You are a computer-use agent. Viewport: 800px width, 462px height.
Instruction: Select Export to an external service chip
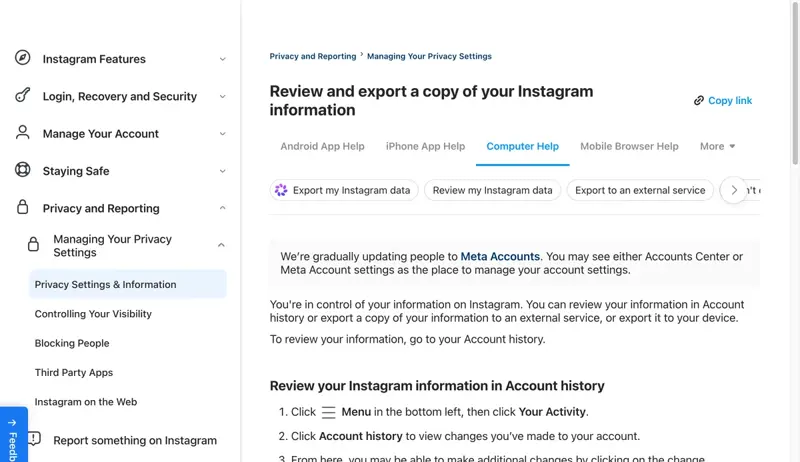[640, 190]
